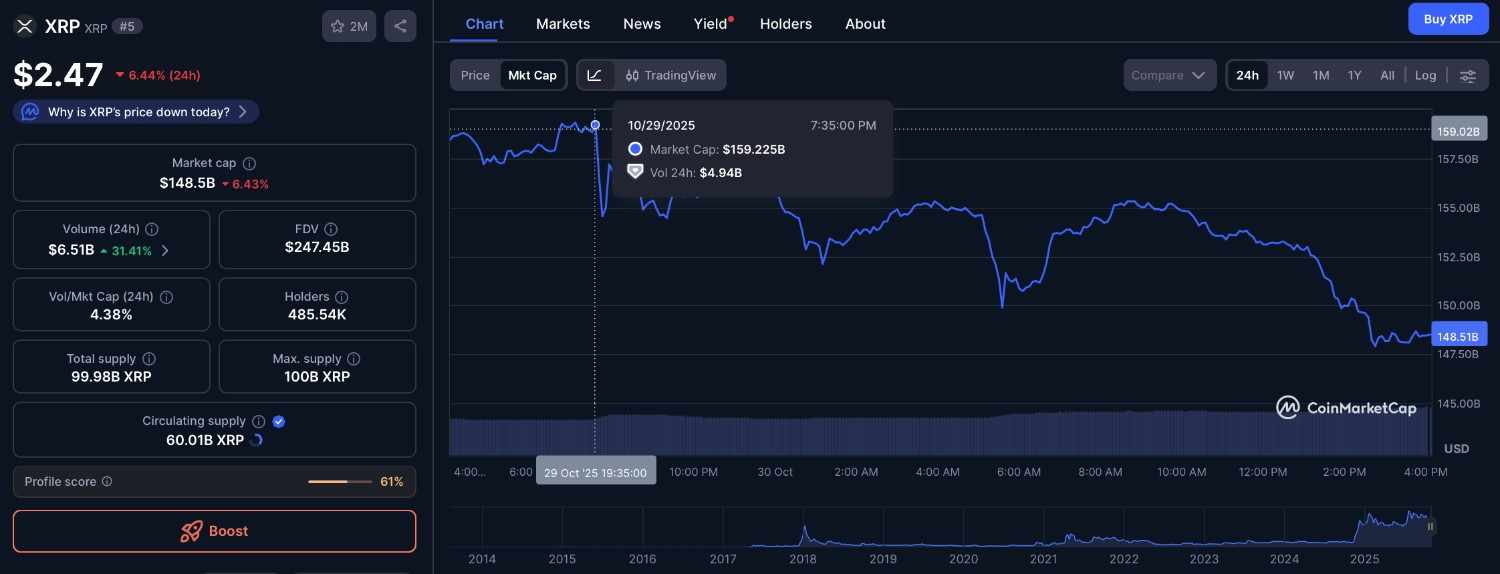The image size is (1500, 574).
Task: Click the share icon button
Action: [400, 27]
